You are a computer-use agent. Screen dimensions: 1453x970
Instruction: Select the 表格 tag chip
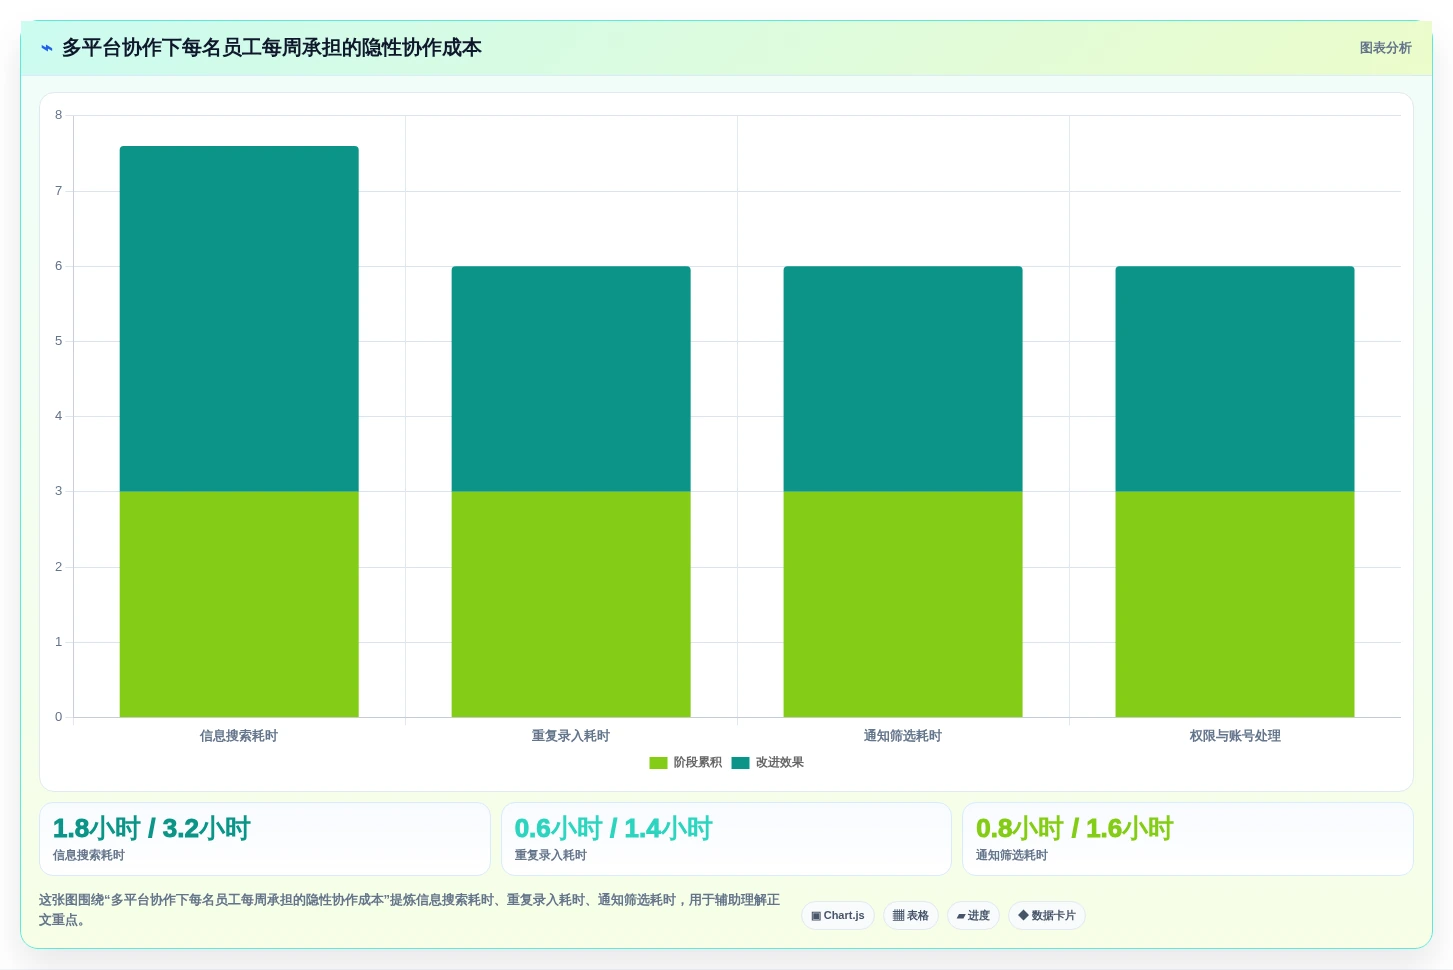pyautogui.click(x=910, y=916)
